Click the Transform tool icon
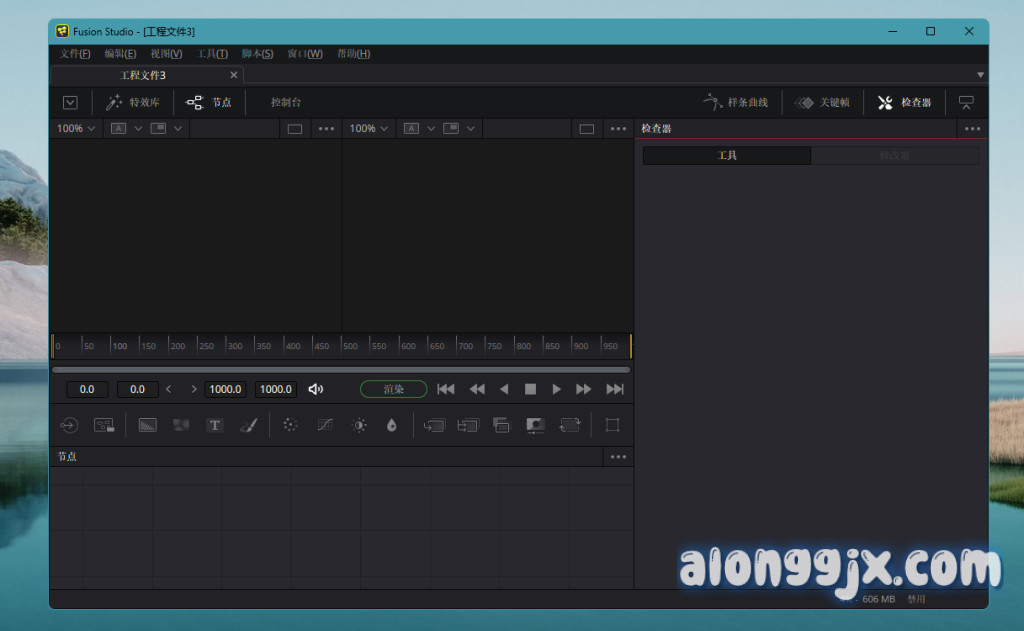Screen dimensions: 1024x631 click(570, 425)
